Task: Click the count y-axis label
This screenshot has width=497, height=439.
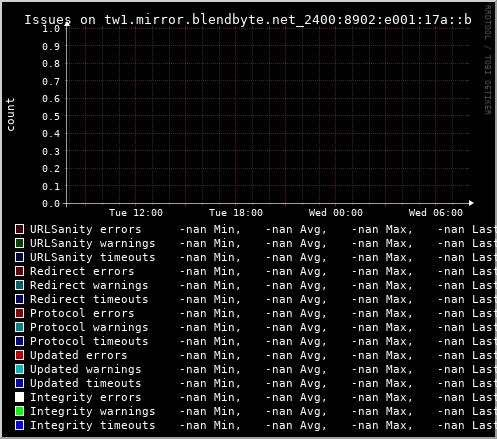Action: pos(11,114)
